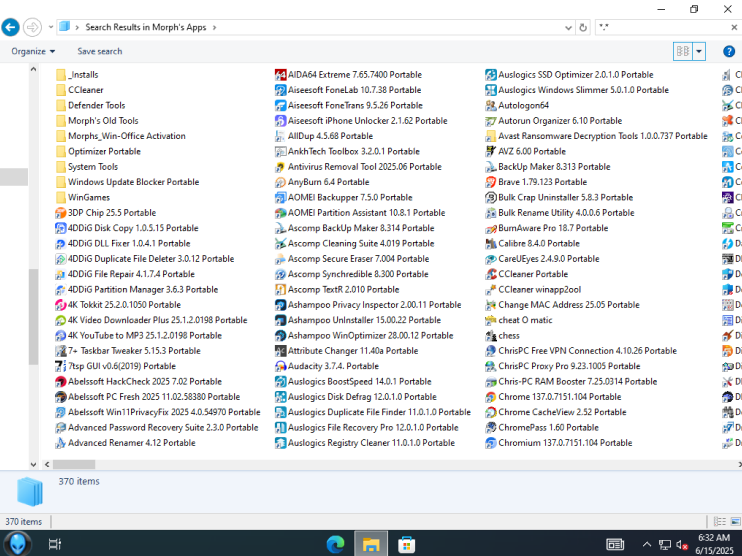
Task: Click the Aiseesoft FoneLab 10.7.38 Portable icon
Action: 280,90
